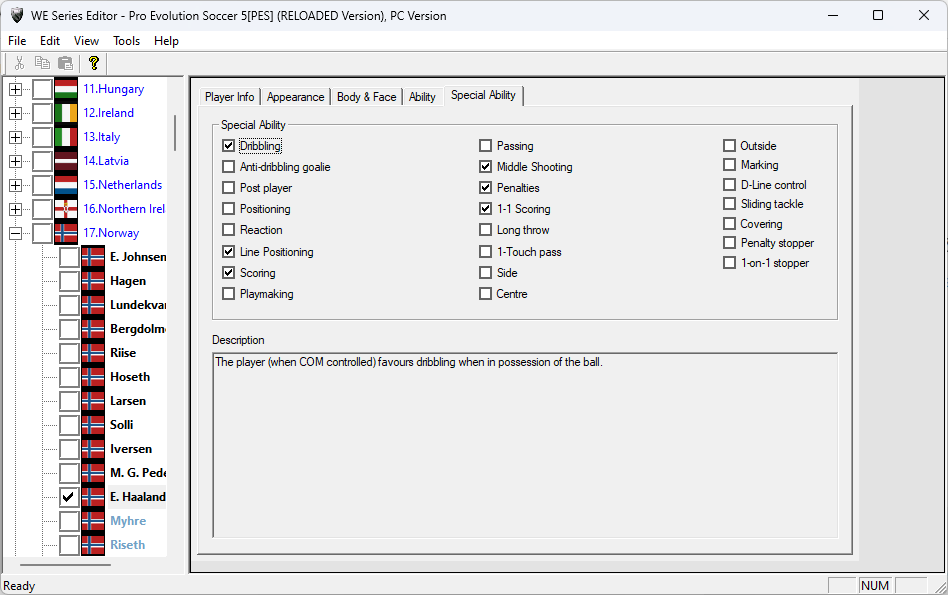Click the NUM status bar indicator
Image resolution: width=948 pixels, height=595 pixels.
(875, 585)
